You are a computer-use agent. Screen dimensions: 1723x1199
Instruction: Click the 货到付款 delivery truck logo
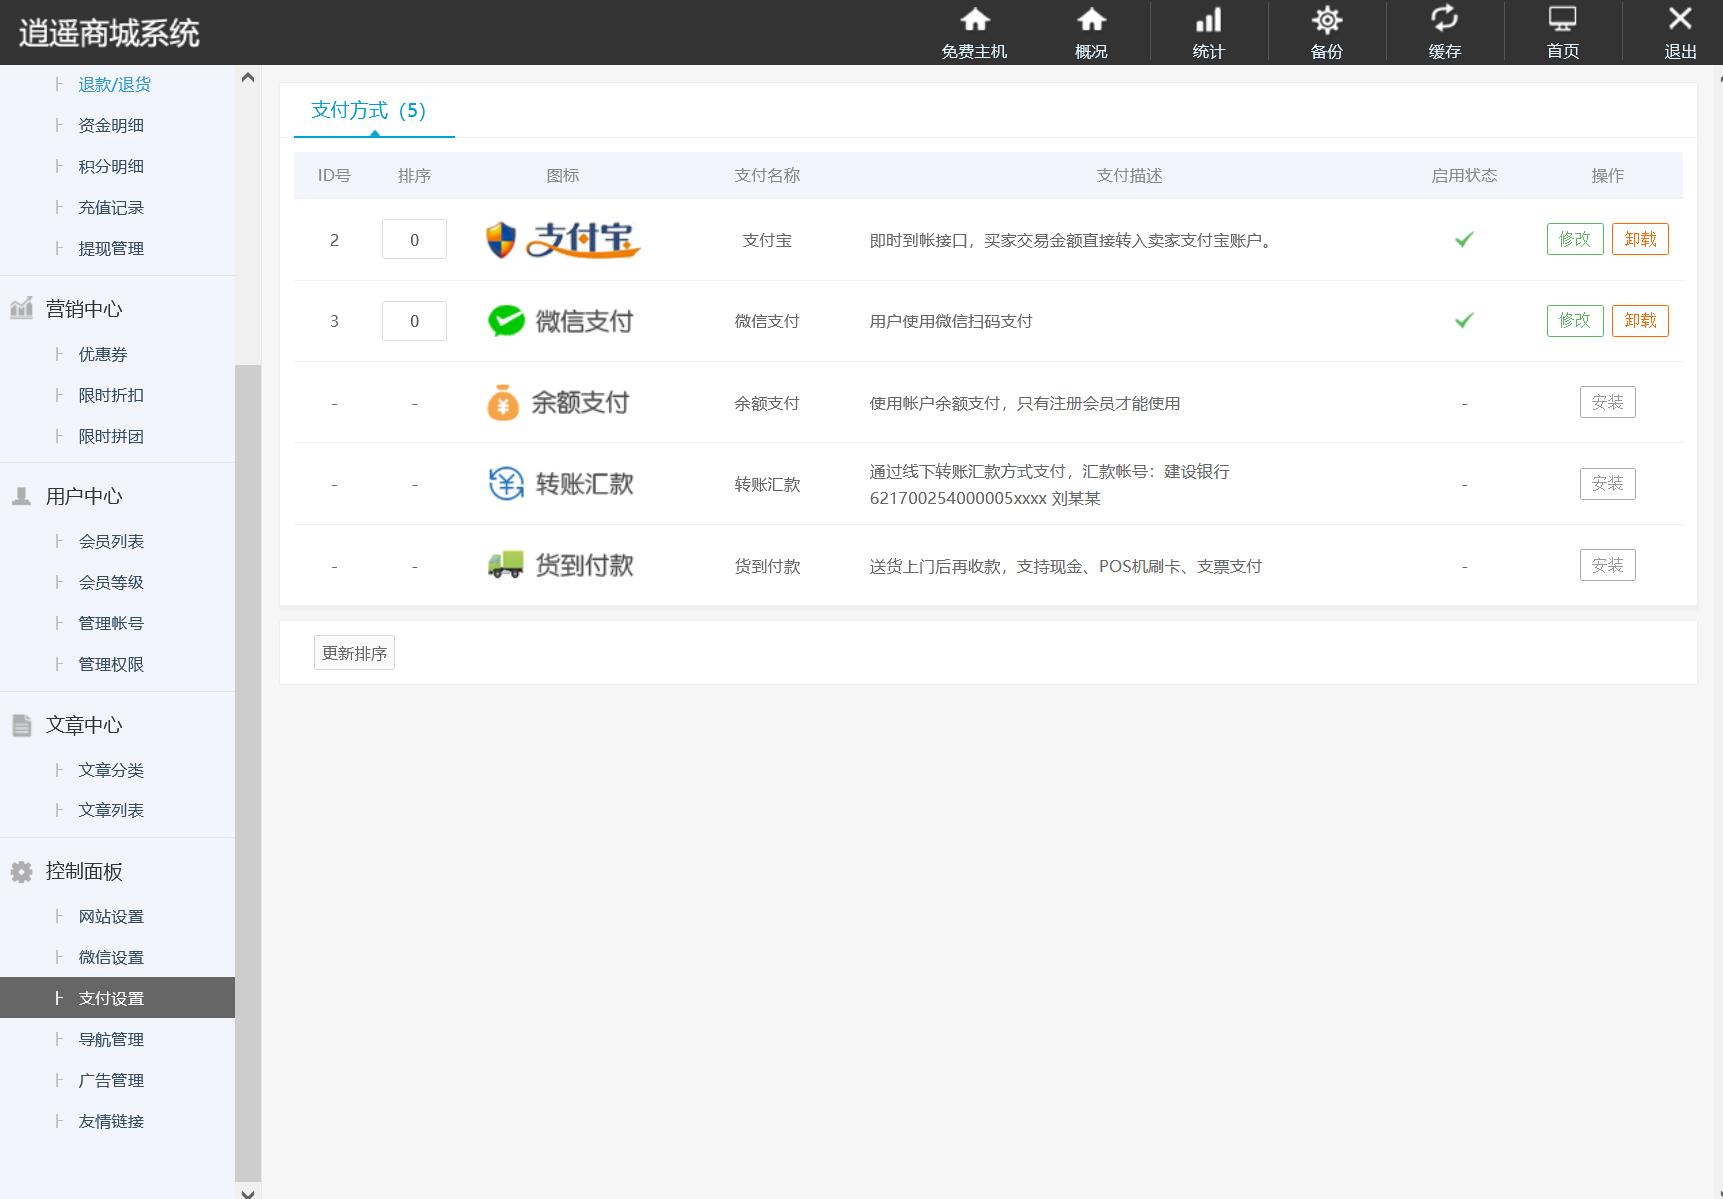561,566
